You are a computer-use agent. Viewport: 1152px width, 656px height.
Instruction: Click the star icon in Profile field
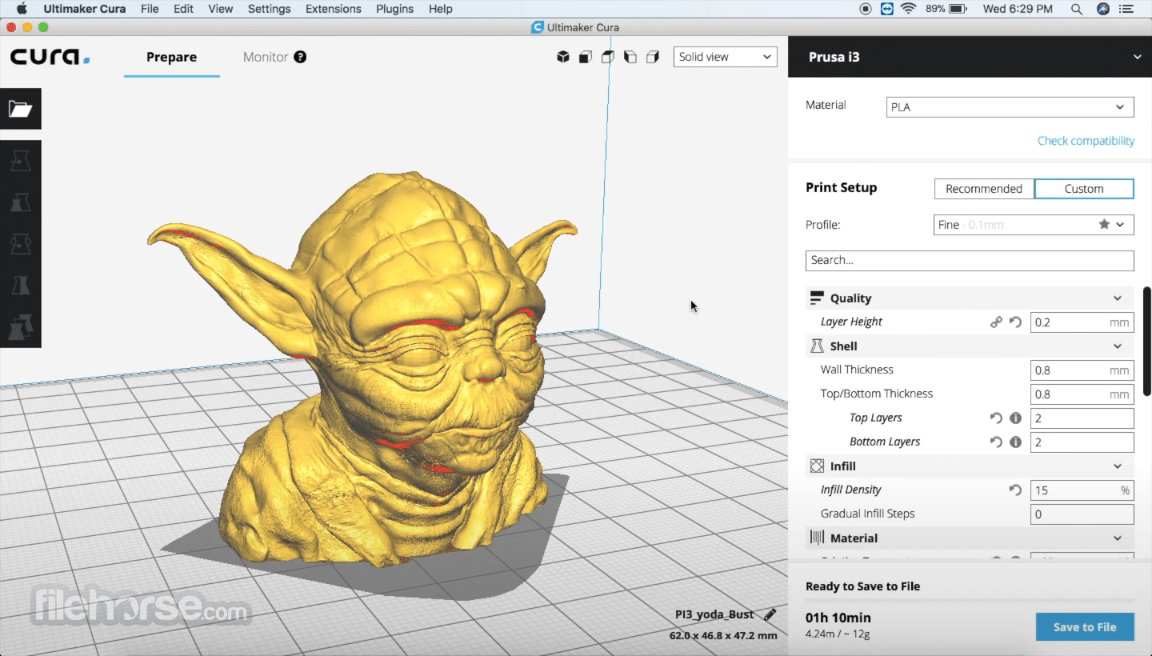click(x=1104, y=224)
